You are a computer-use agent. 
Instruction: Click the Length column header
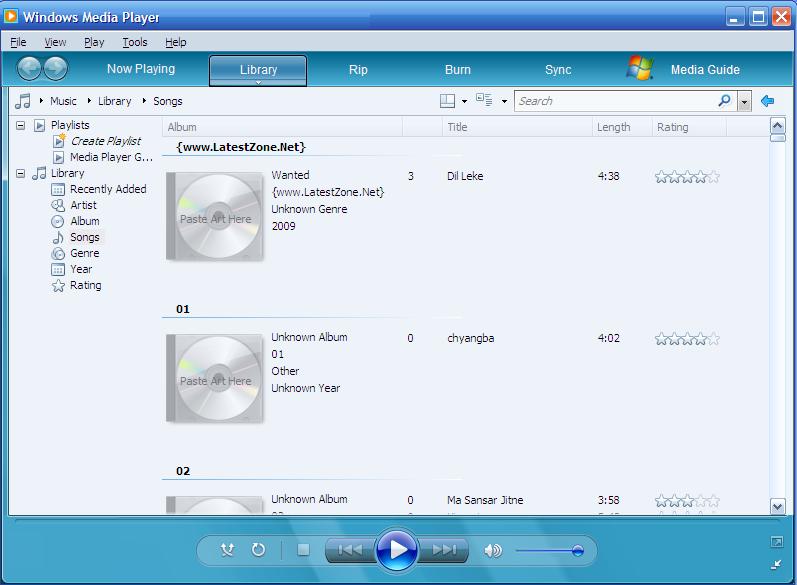tap(622, 127)
